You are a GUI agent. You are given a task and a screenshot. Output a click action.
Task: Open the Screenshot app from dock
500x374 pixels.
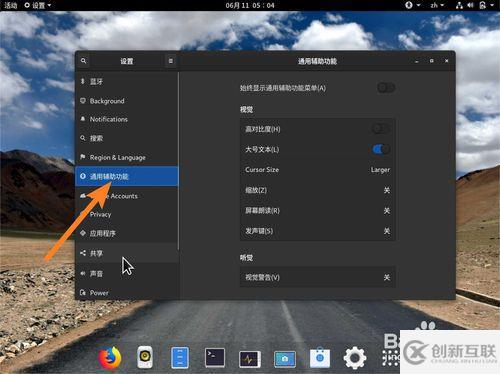(x=285, y=359)
